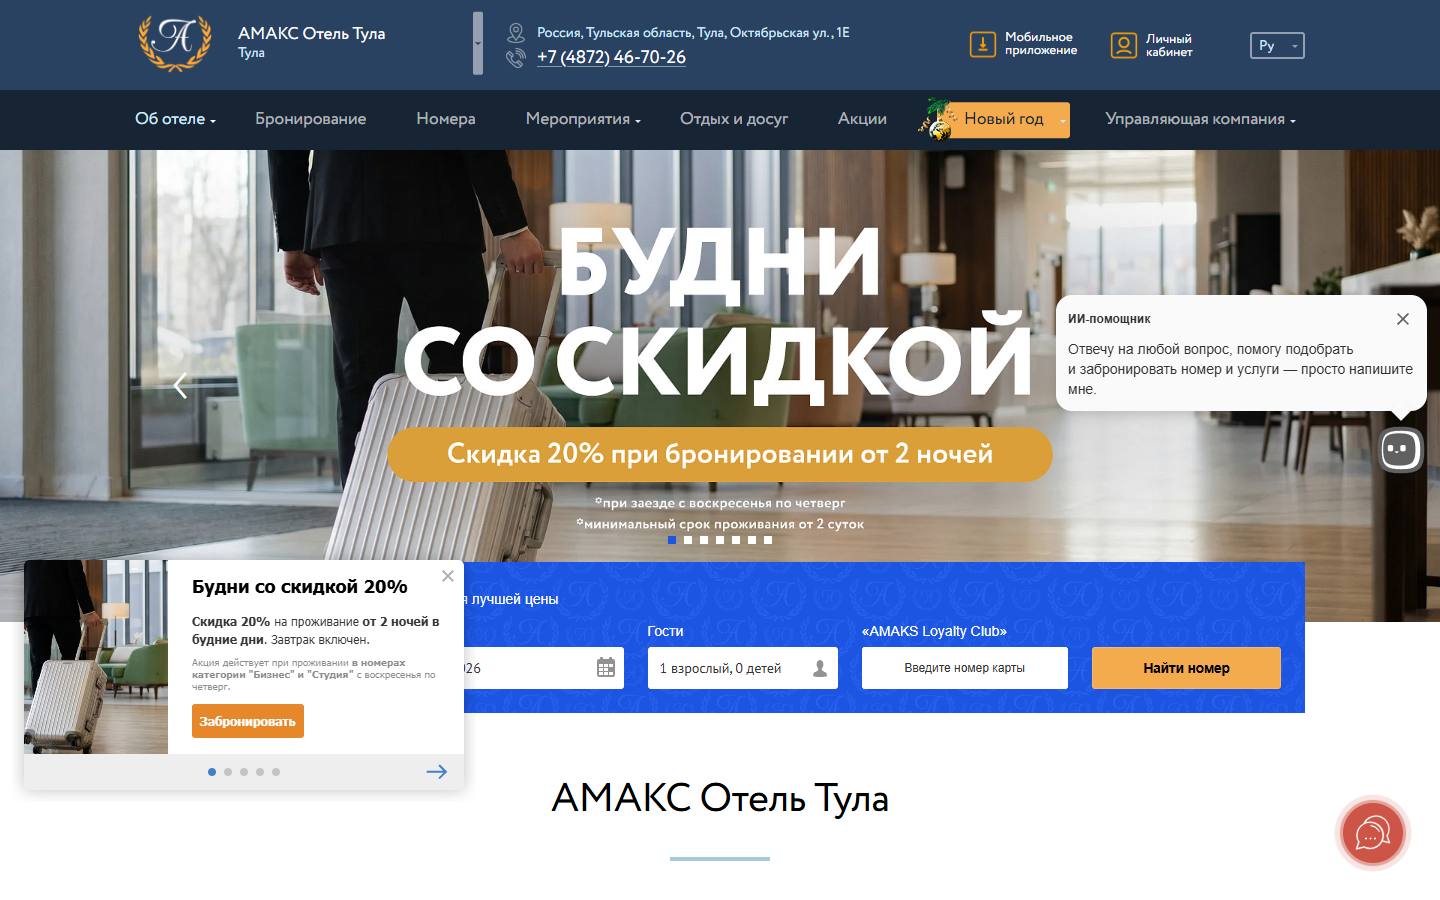Click the Личный кабинет link text

pos(1169,45)
